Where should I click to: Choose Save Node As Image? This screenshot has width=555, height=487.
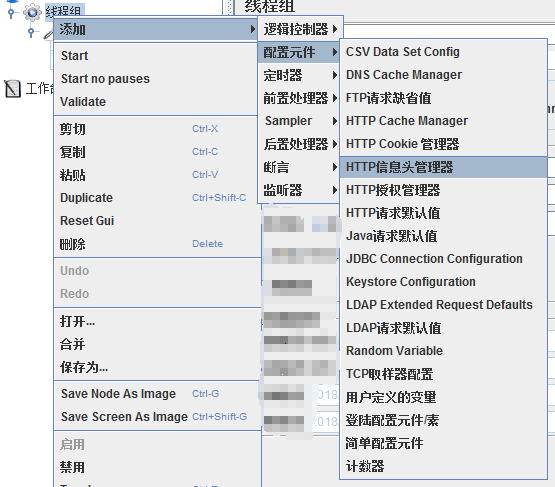click(157, 394)
